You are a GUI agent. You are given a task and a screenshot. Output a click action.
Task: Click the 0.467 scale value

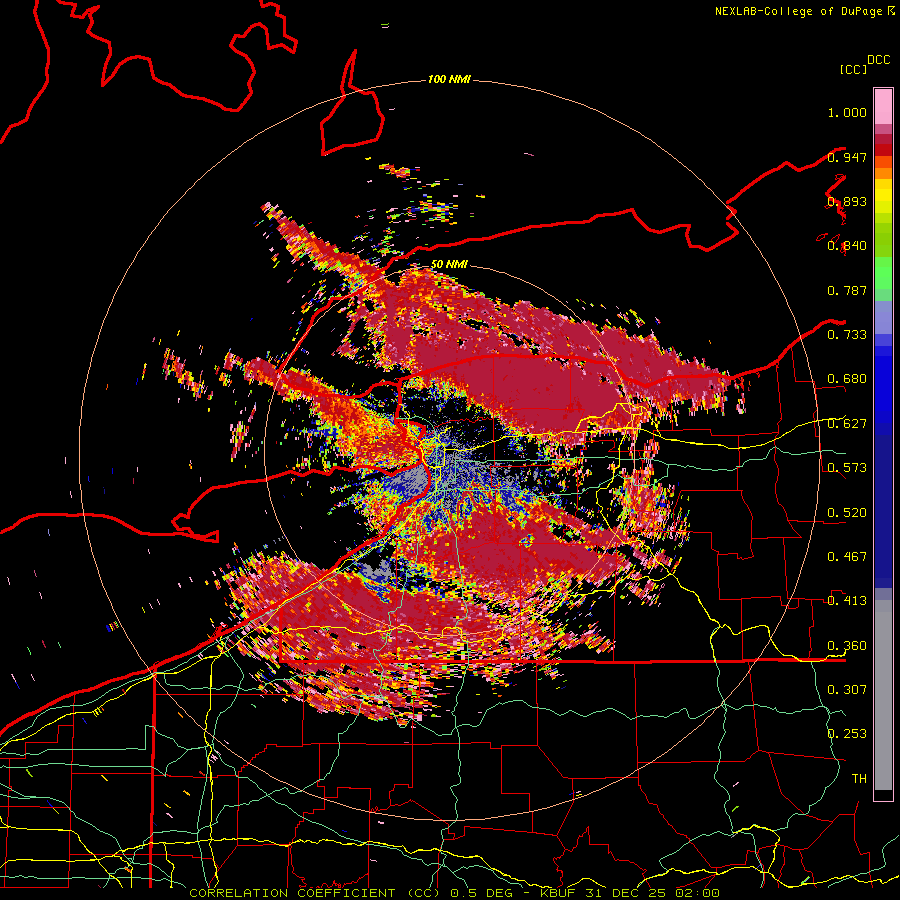[x=847, y=557]
